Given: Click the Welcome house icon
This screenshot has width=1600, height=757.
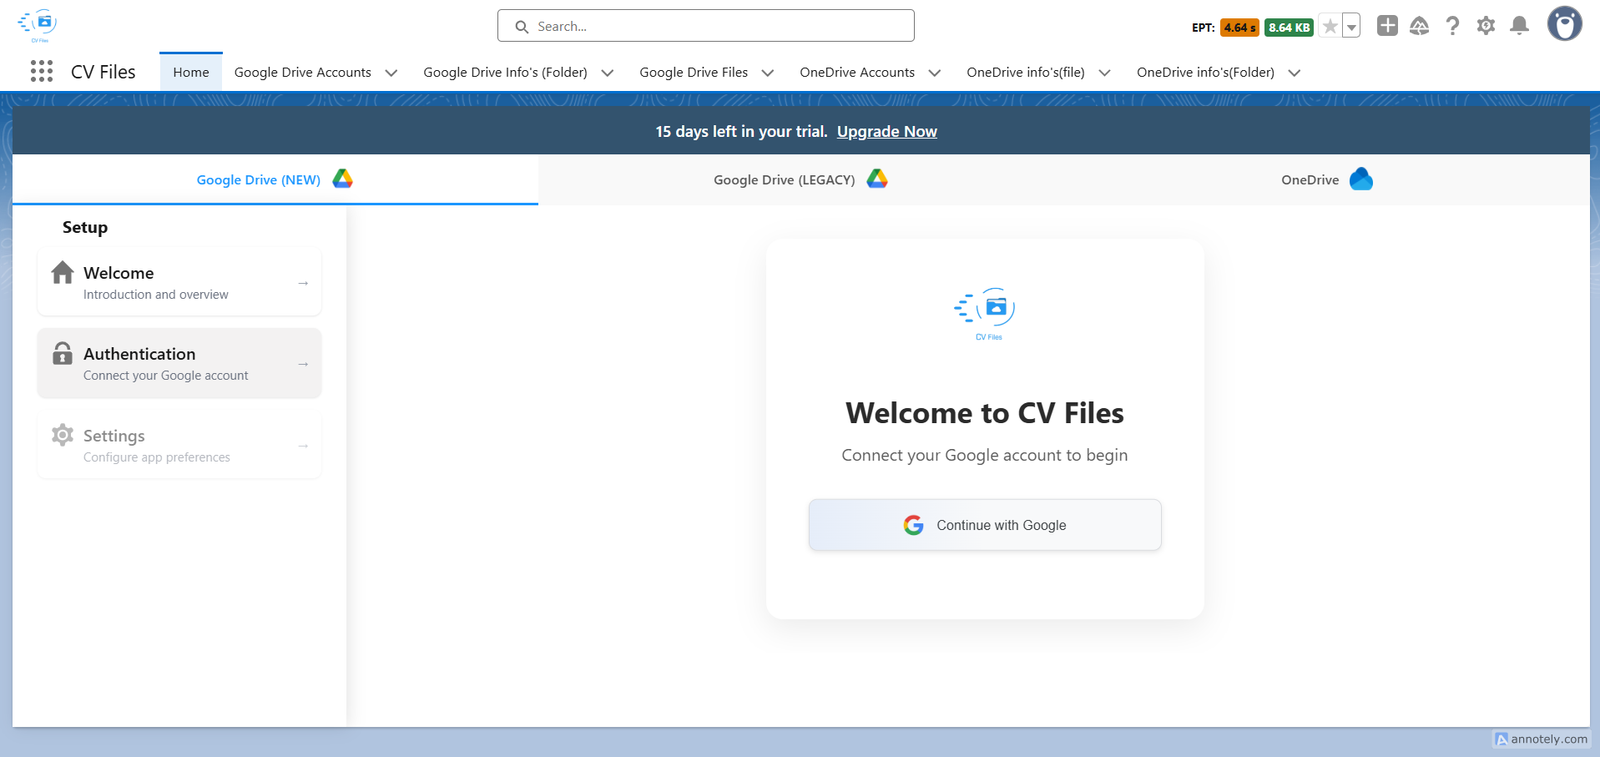Looking at the screenshot, I should tap(62, 272).
